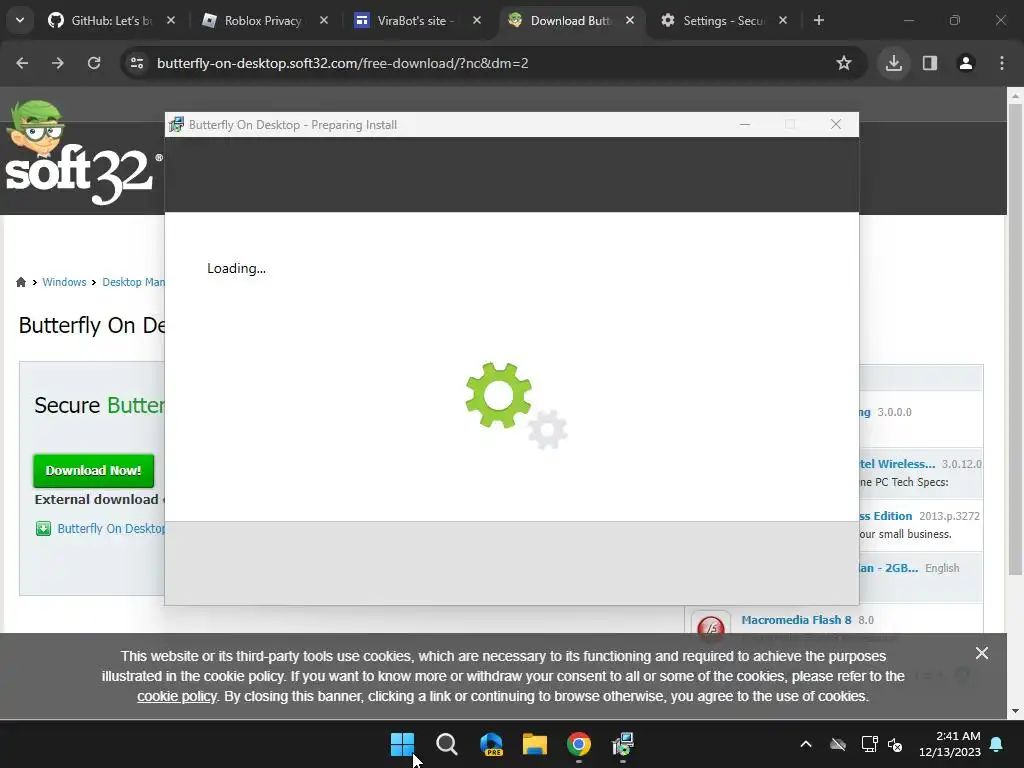
Task: Open the volume tray icon
Action: (895, 744)
